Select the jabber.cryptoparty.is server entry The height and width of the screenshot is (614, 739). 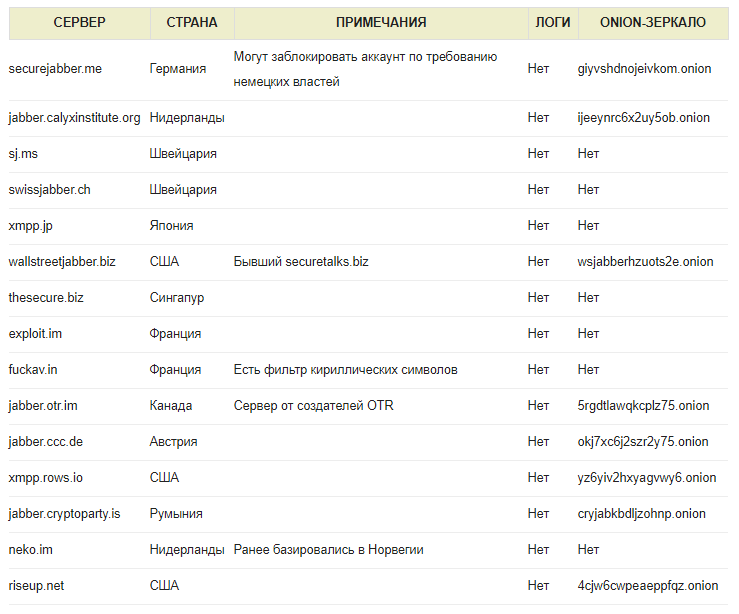click(64, 514)
